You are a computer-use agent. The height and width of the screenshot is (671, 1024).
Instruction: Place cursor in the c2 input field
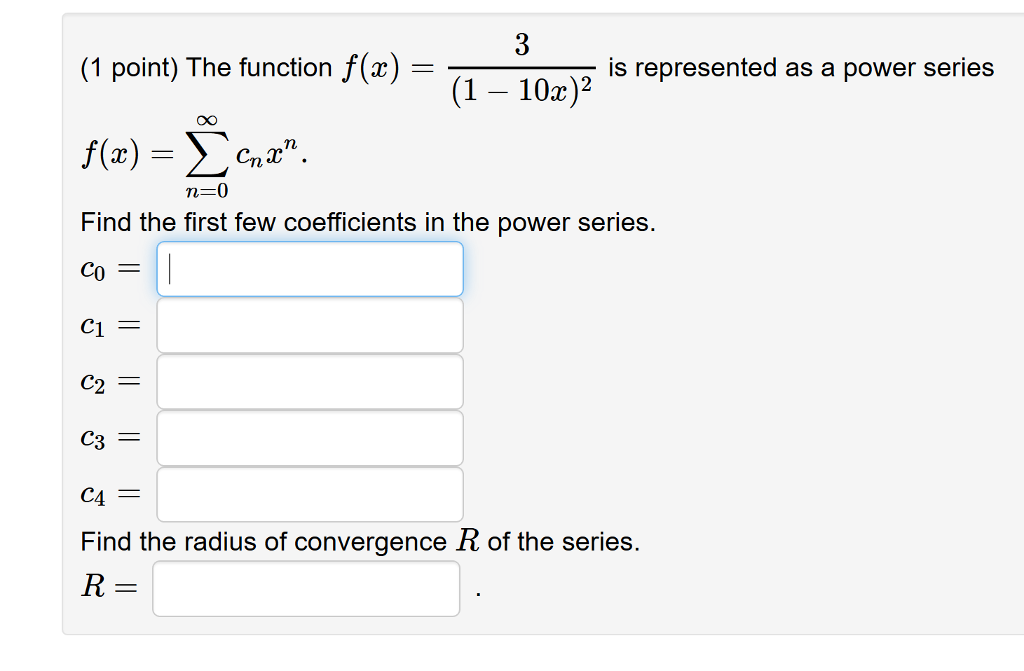click(310, 381)
